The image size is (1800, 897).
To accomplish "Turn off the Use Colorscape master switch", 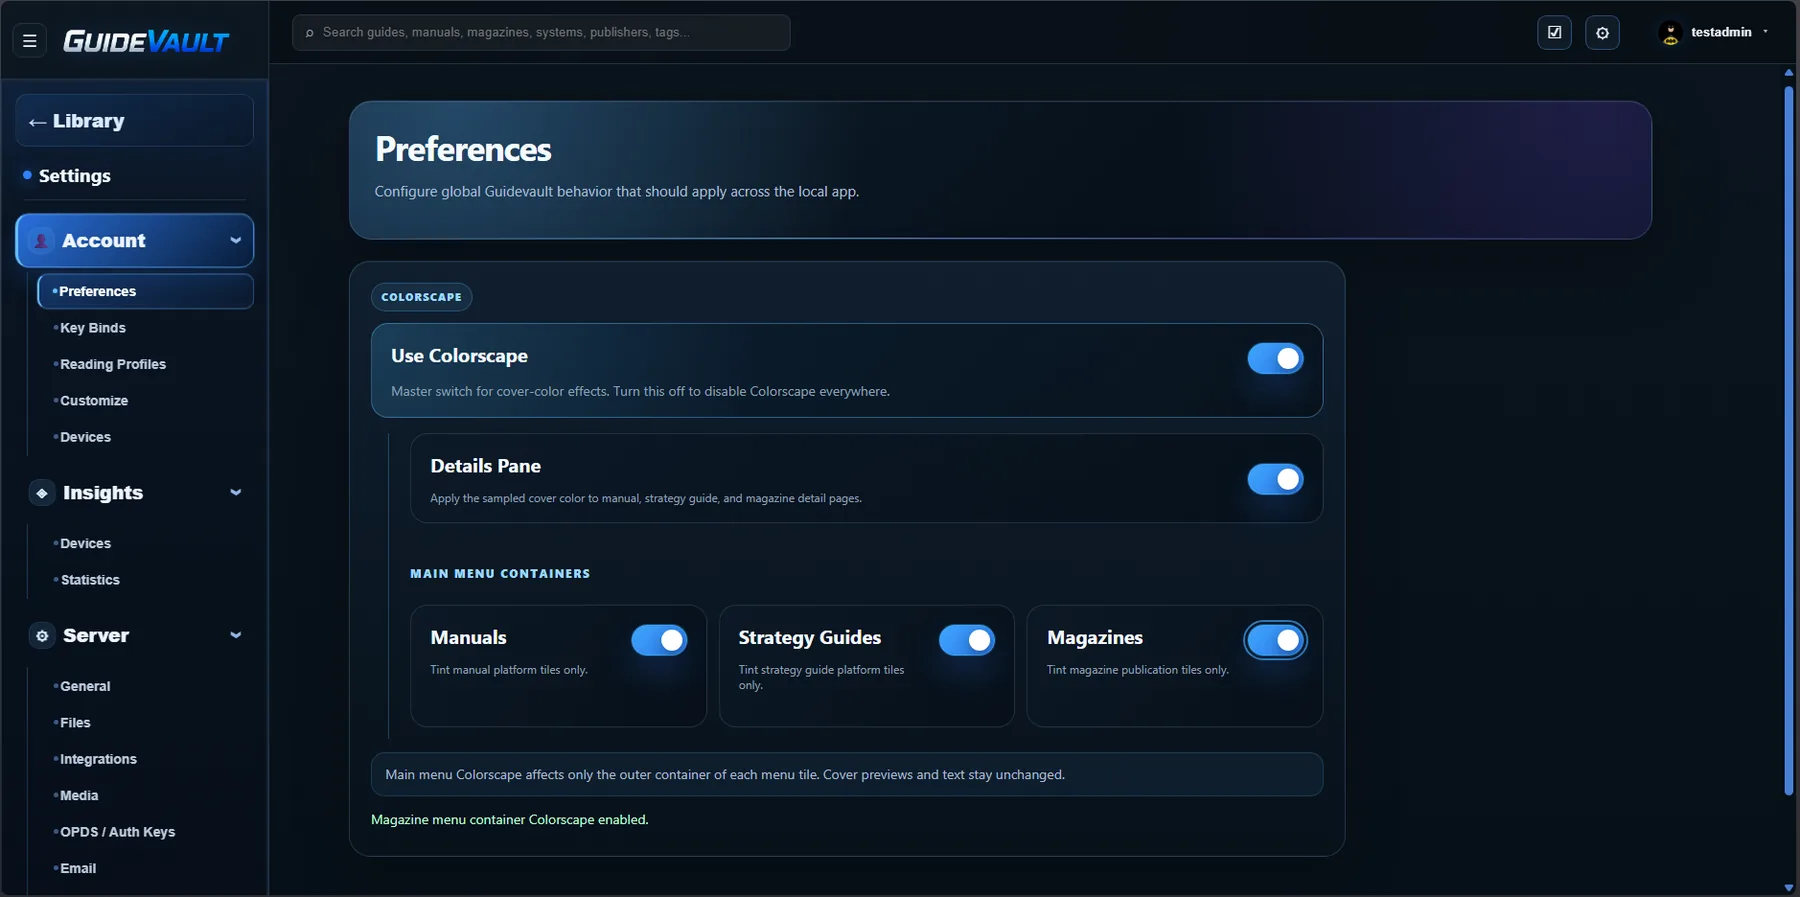I will pyautogui.click(x=1275, y=358).
